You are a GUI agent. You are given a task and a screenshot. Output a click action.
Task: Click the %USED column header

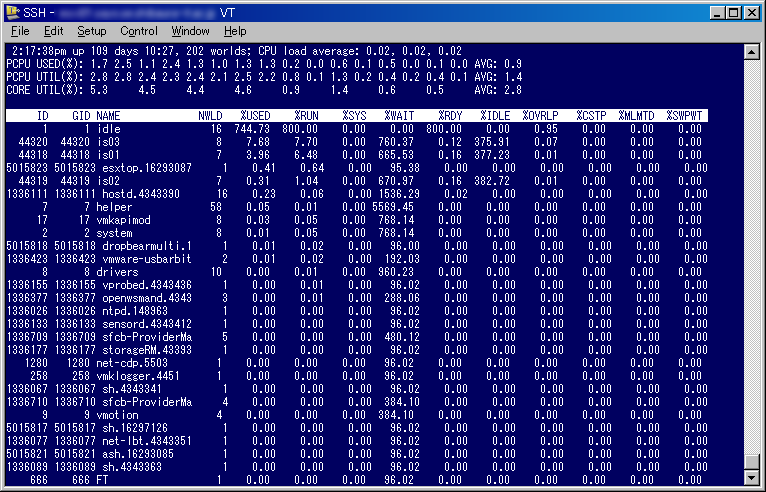click(x=256, y=116)
